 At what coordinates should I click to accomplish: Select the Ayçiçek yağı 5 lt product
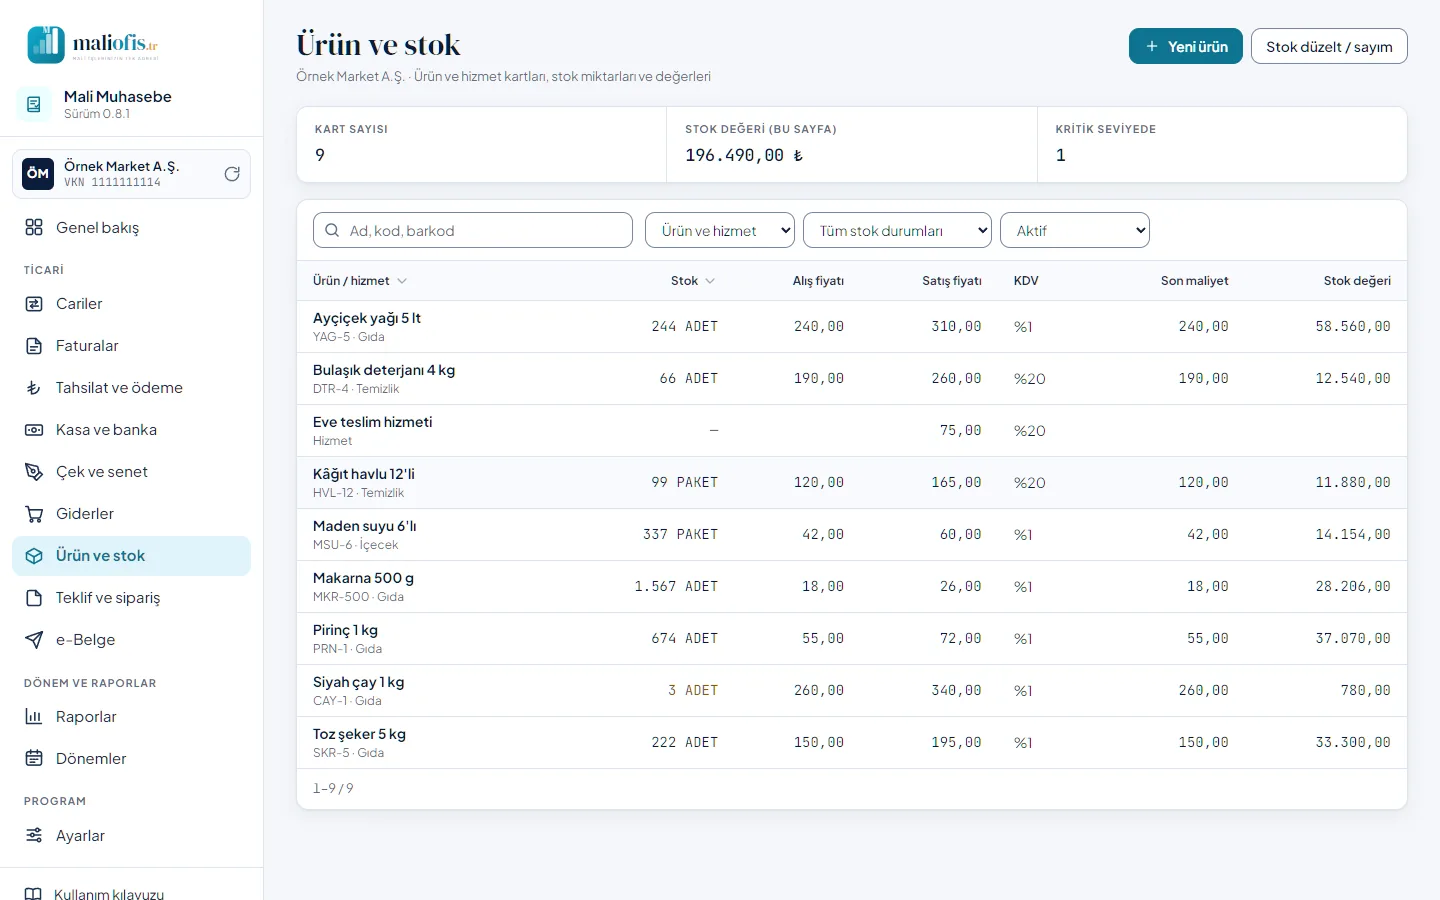pos(852,327)
